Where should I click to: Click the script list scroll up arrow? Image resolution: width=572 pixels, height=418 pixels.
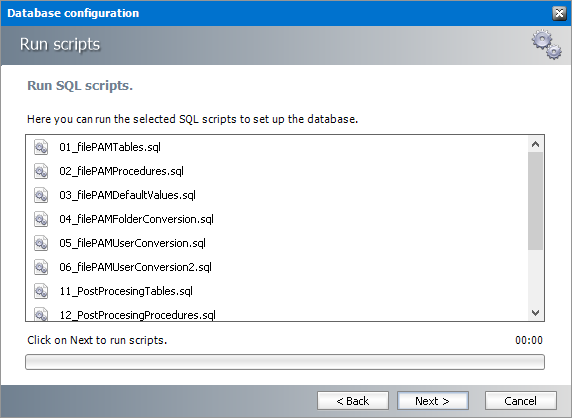click(x=535, y=144)
